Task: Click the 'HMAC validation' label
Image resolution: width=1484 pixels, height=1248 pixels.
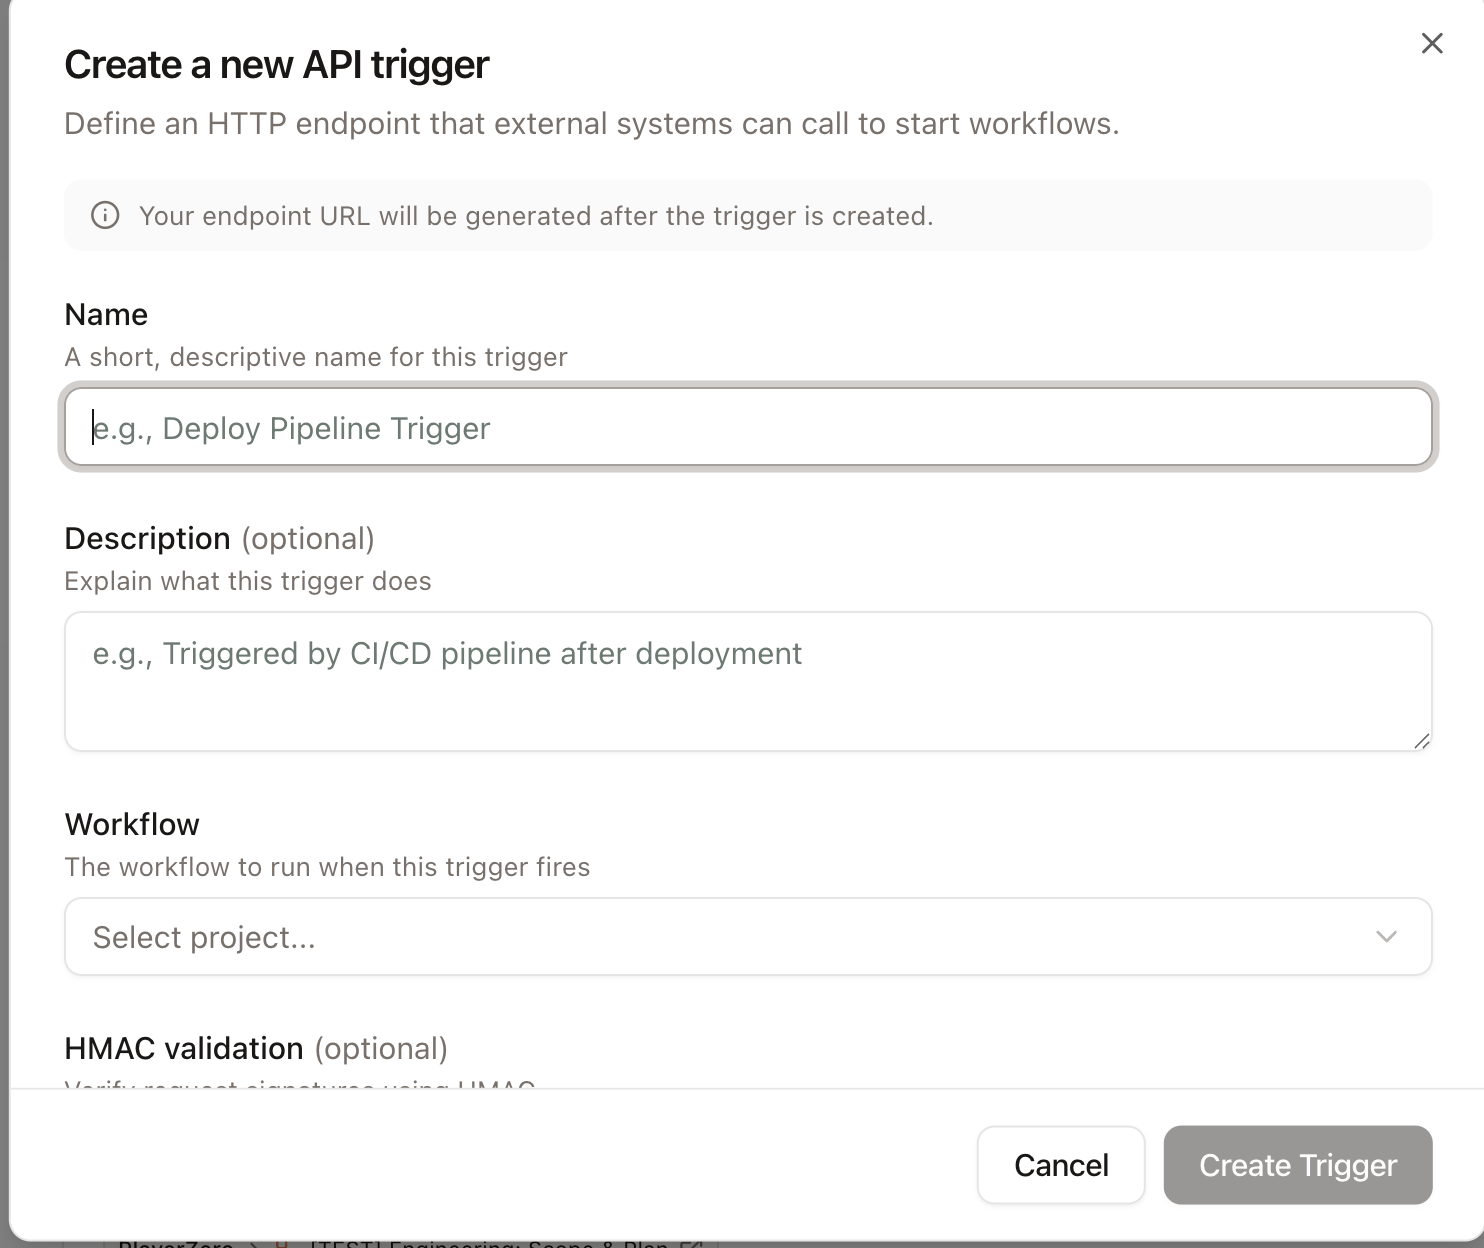Action: (x=184, y=1048)
